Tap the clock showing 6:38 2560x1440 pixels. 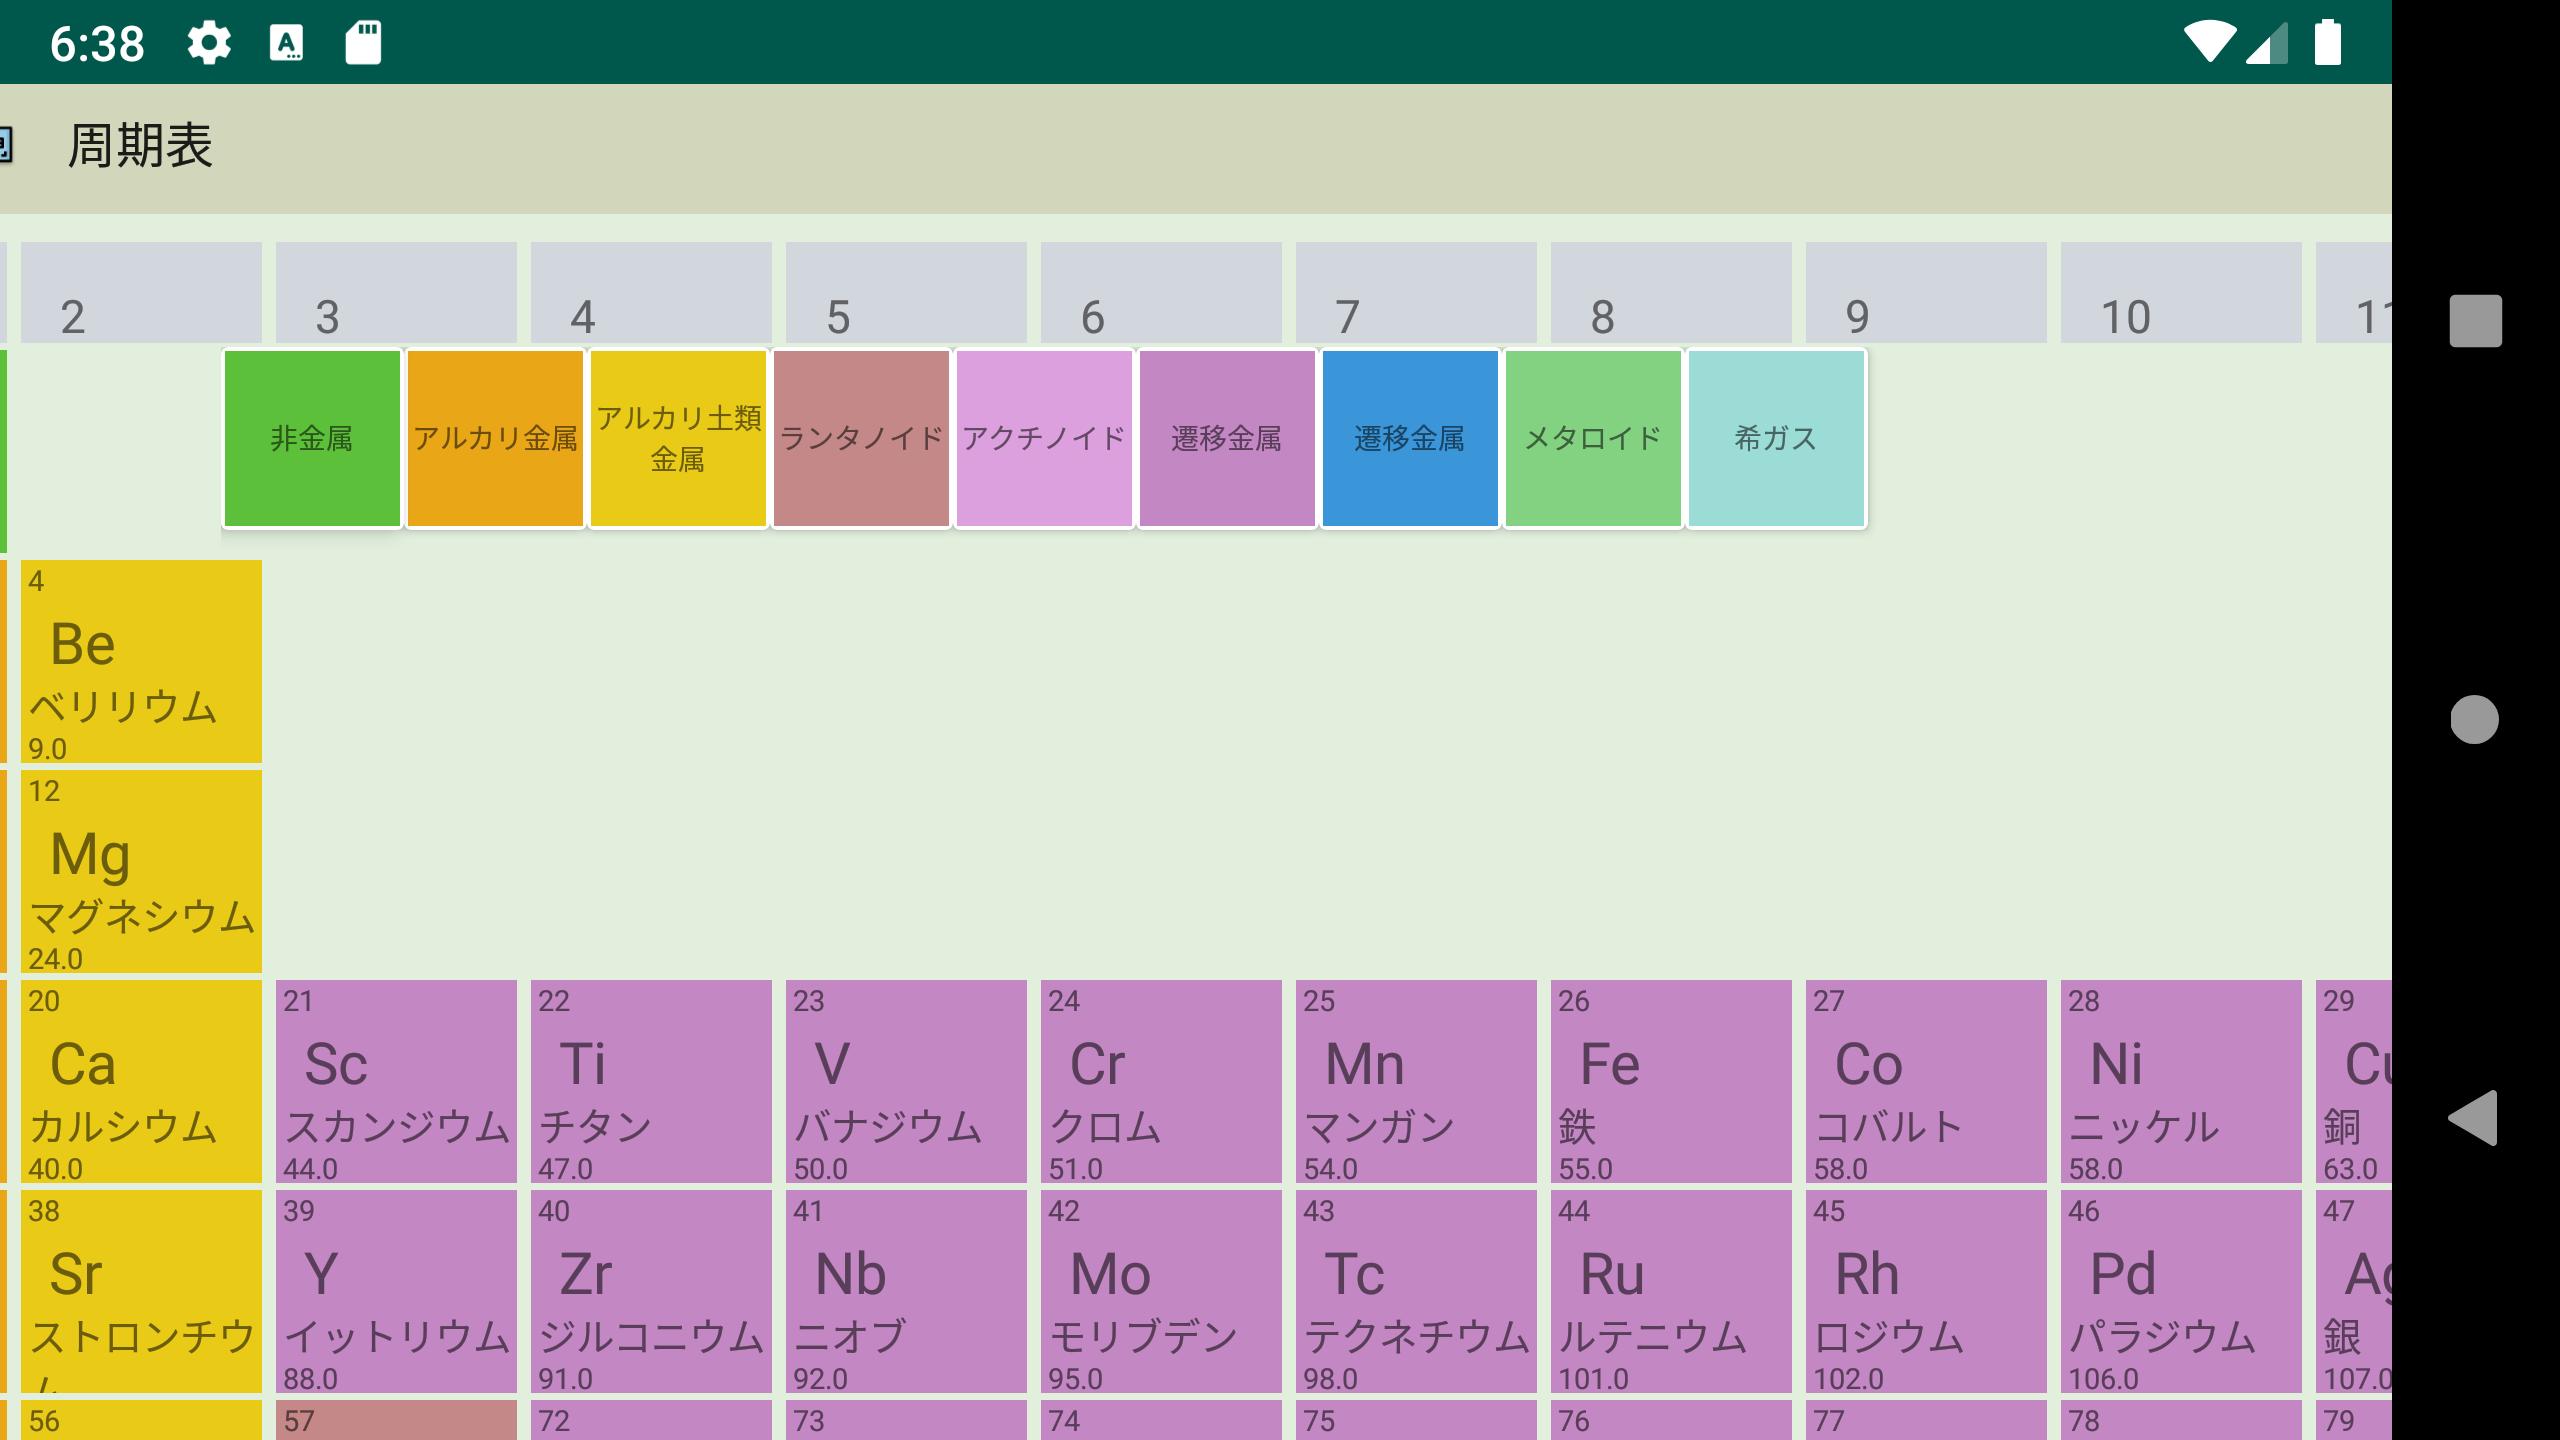point(97,44)
